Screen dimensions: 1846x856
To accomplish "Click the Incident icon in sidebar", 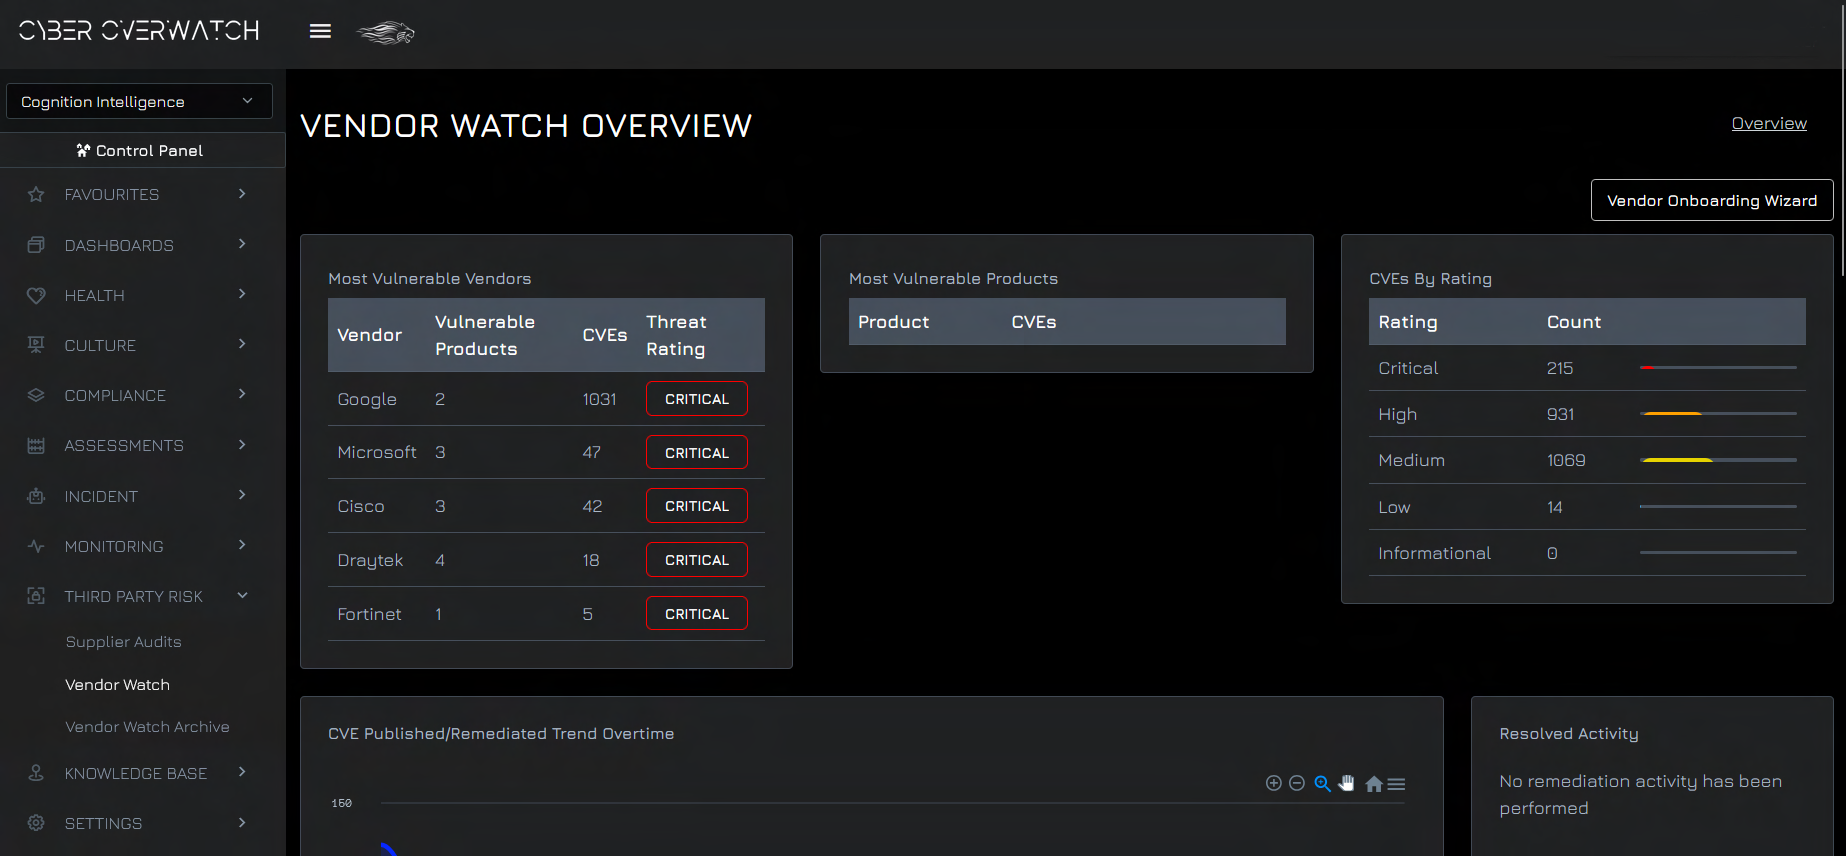I will (36, 496).
